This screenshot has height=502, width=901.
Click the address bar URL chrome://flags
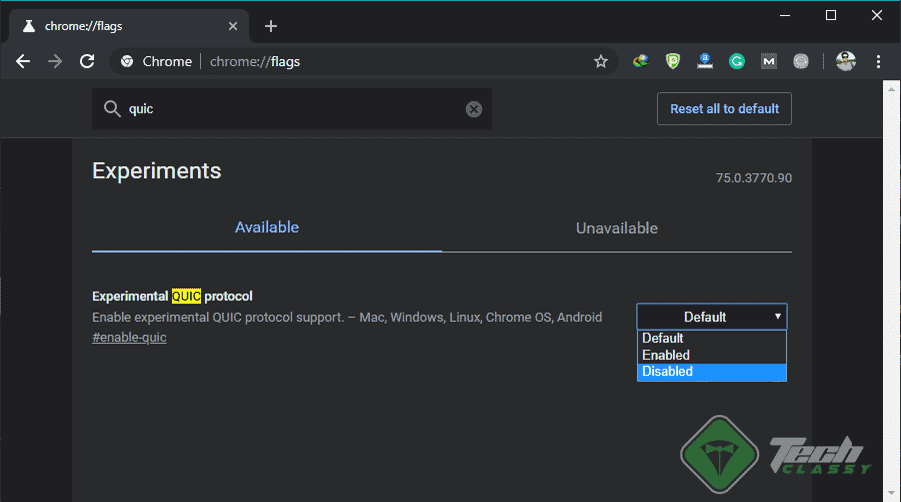tap(255, 61)
